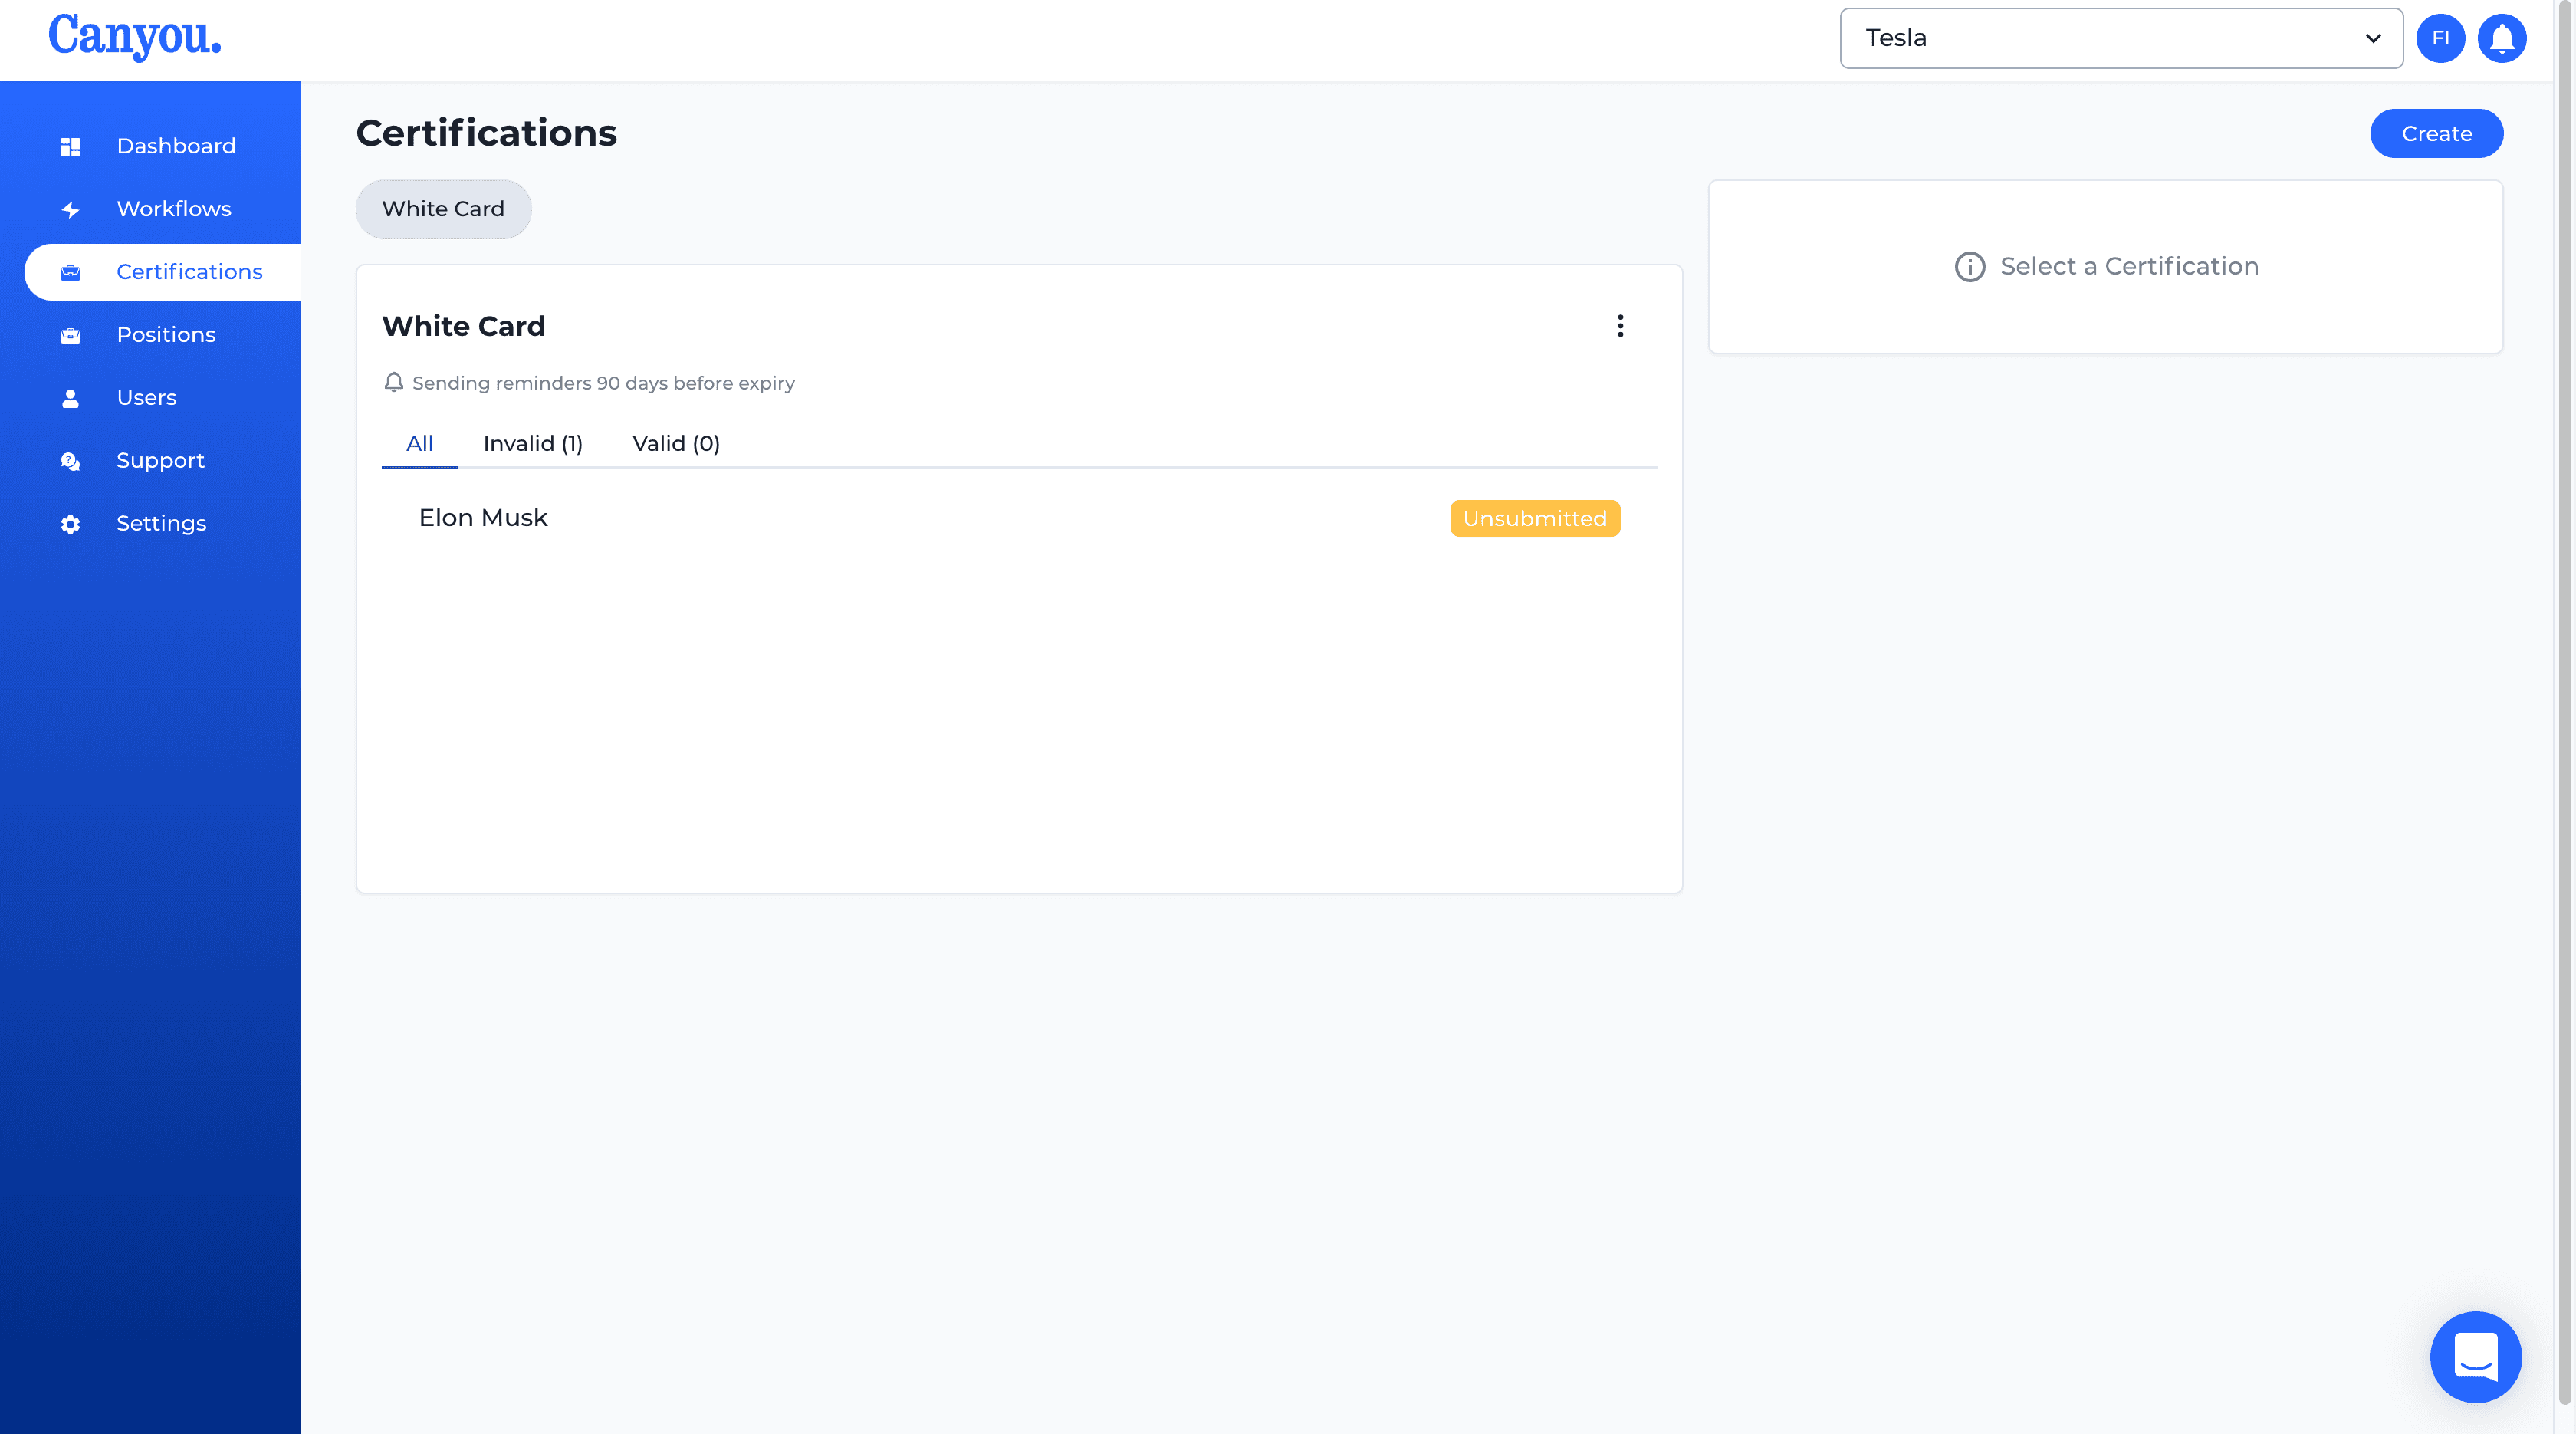
Task: Click the Select a Certification placeholder
Action: pyautogui.click(x=2129, y=267)
